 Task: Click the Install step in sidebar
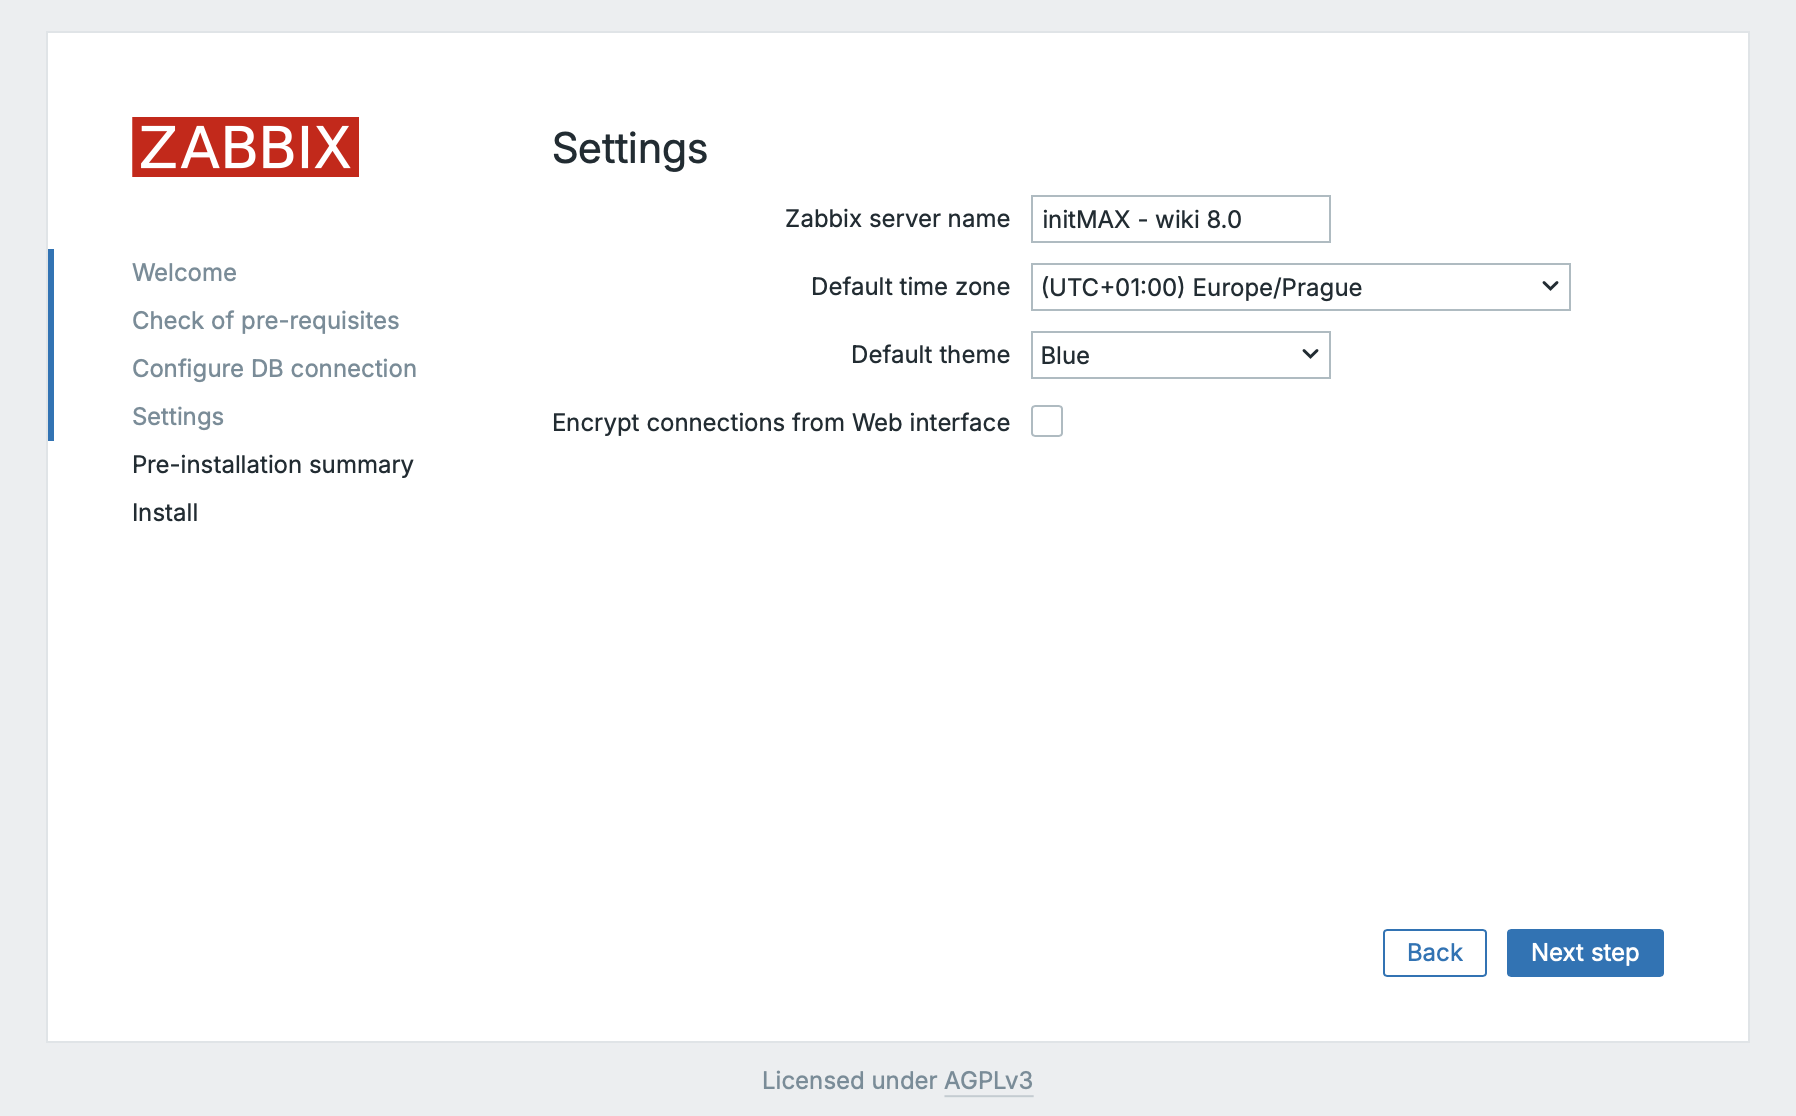pos(165,513)
